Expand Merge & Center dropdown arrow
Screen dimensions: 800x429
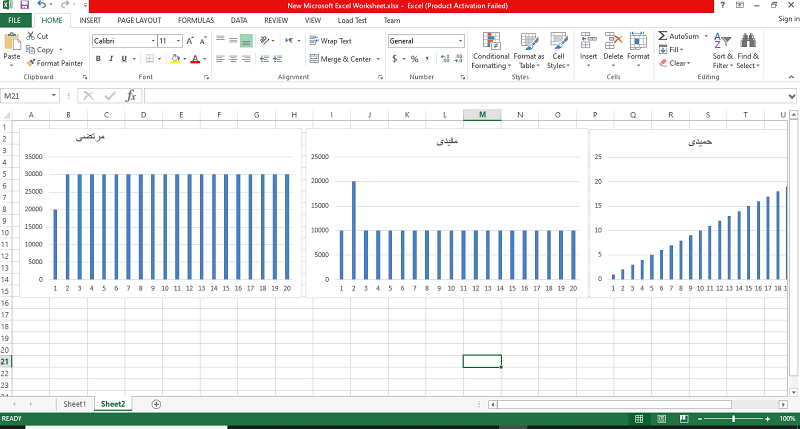[x=378, y=59]
